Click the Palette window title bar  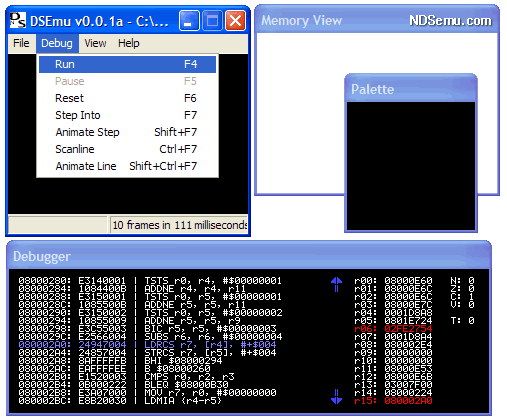[x=411, y=89]
